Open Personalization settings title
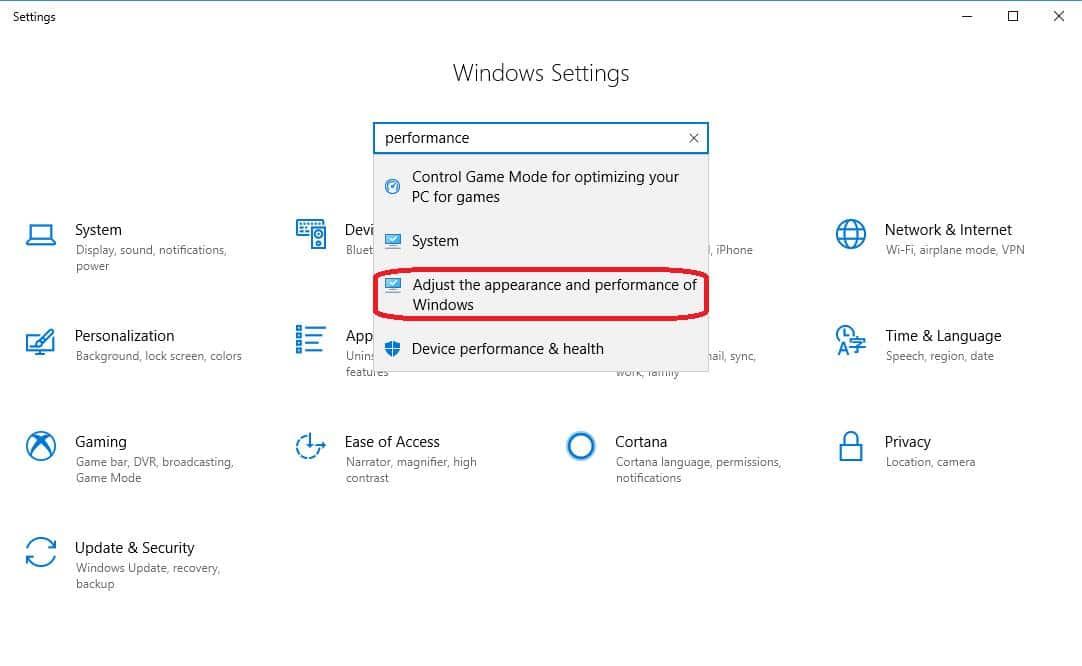This screenshot has height=666, width=1082. [124, 336]
